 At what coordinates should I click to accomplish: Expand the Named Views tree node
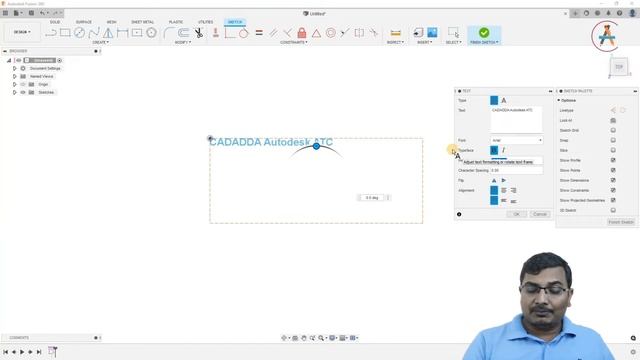click(x=15, y=76)
